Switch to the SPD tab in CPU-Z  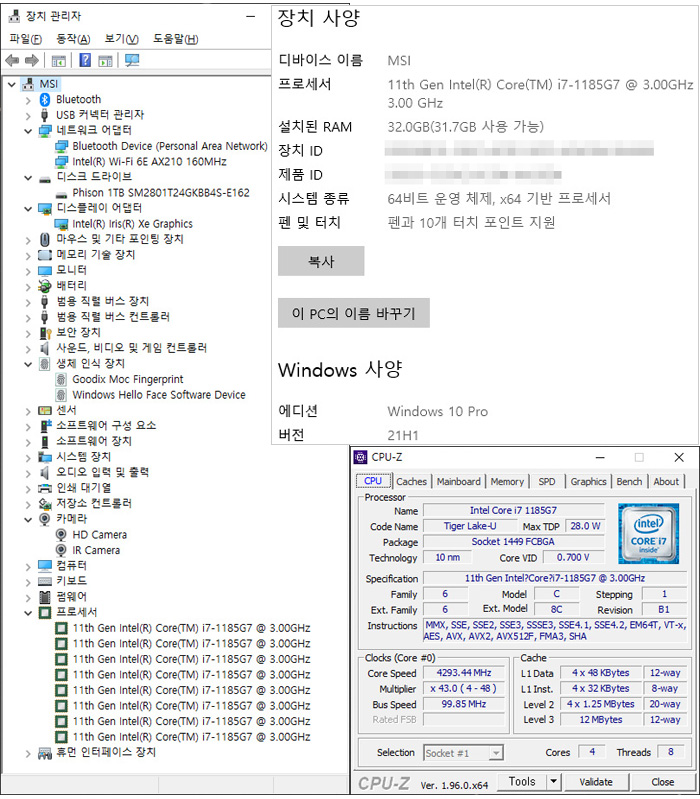pyautogui.click(x=547, y=482)
